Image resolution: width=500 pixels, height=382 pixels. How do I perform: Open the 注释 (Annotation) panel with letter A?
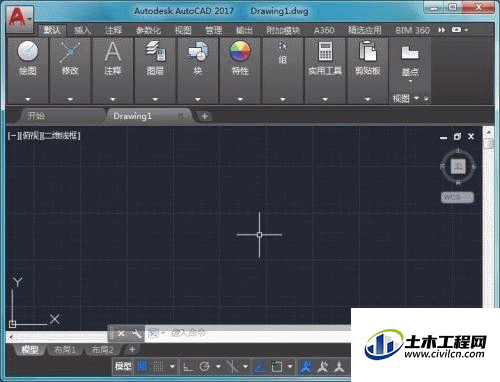113,57
